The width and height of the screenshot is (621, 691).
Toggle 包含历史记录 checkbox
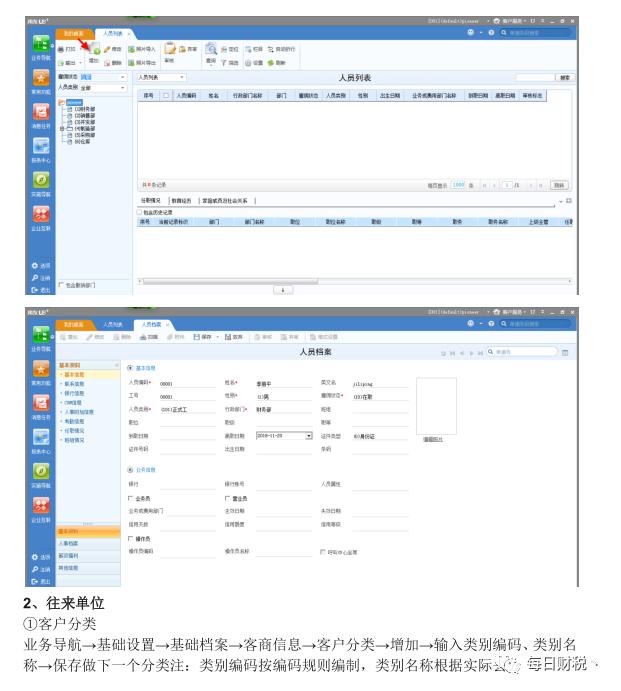[140, 212]
